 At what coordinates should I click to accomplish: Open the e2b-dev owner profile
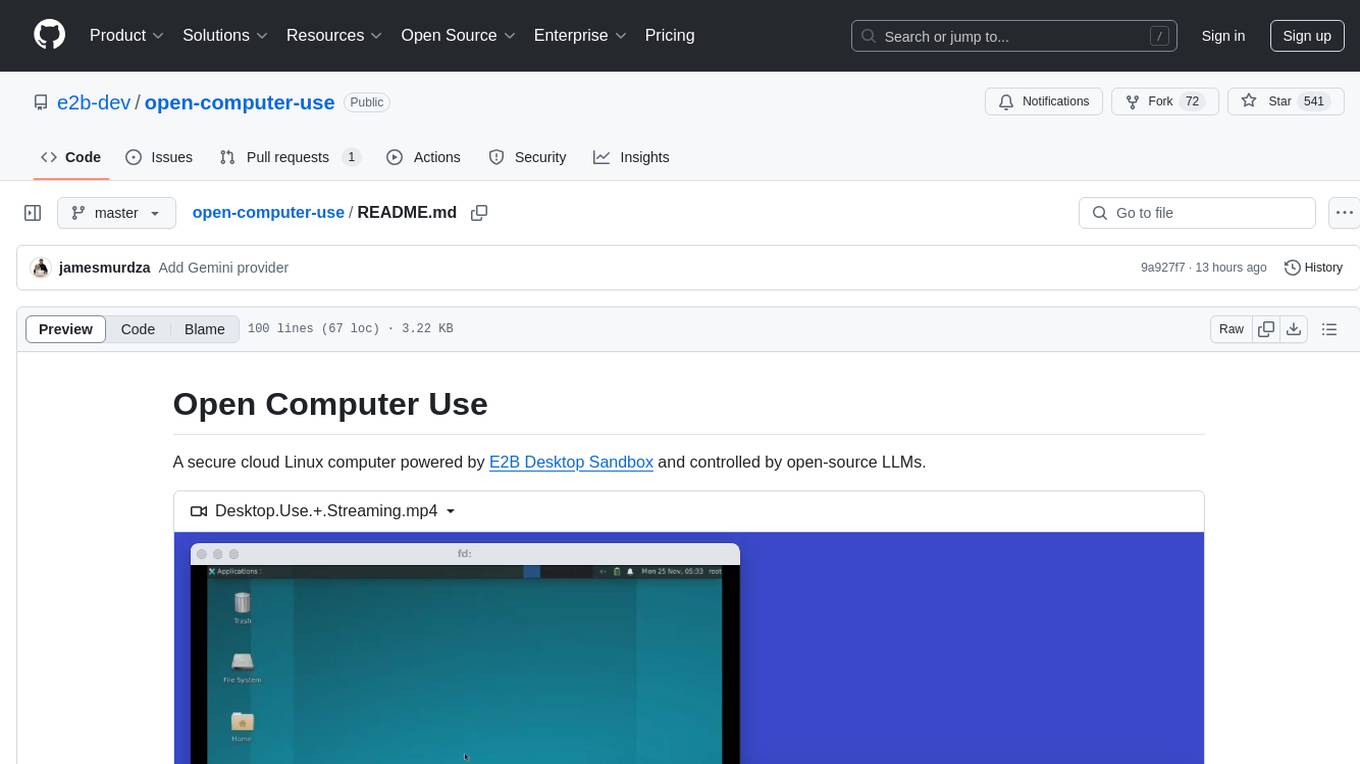click(x=94, y=102)
